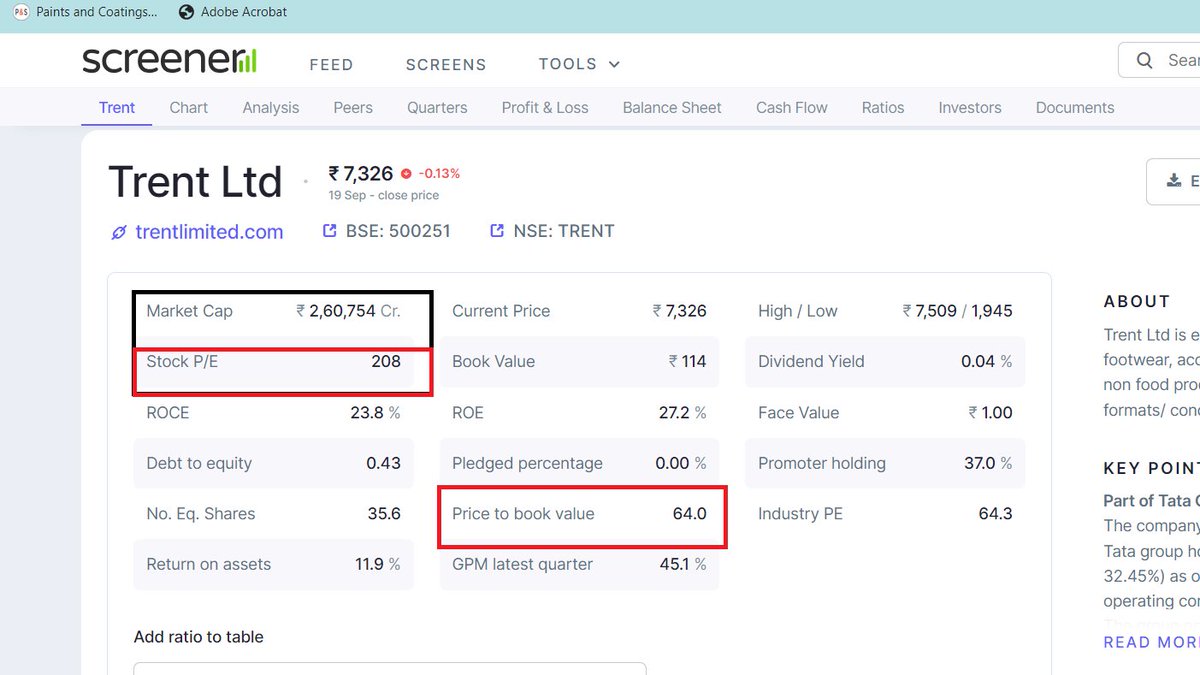The width and height of the screenshot is (1200, 675).
Task: Click the Trent Ltd company heading
Action: coord(196,182)
